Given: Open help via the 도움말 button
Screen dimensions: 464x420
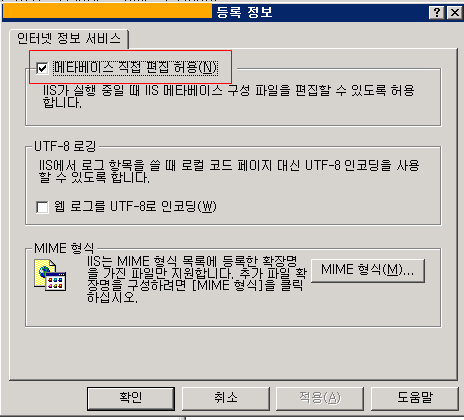Looking at the screenshot, I should coord(415,398).
